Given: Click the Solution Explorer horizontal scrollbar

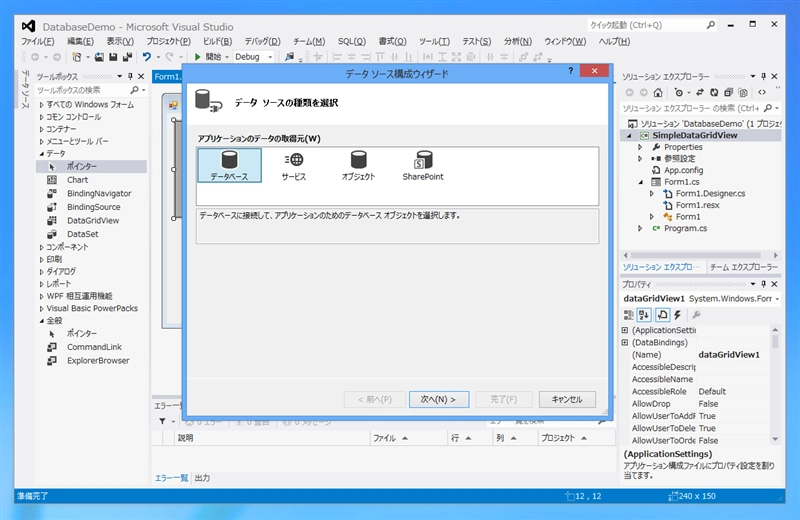Looking at the screenshot, I should click(x=700, y=255).
